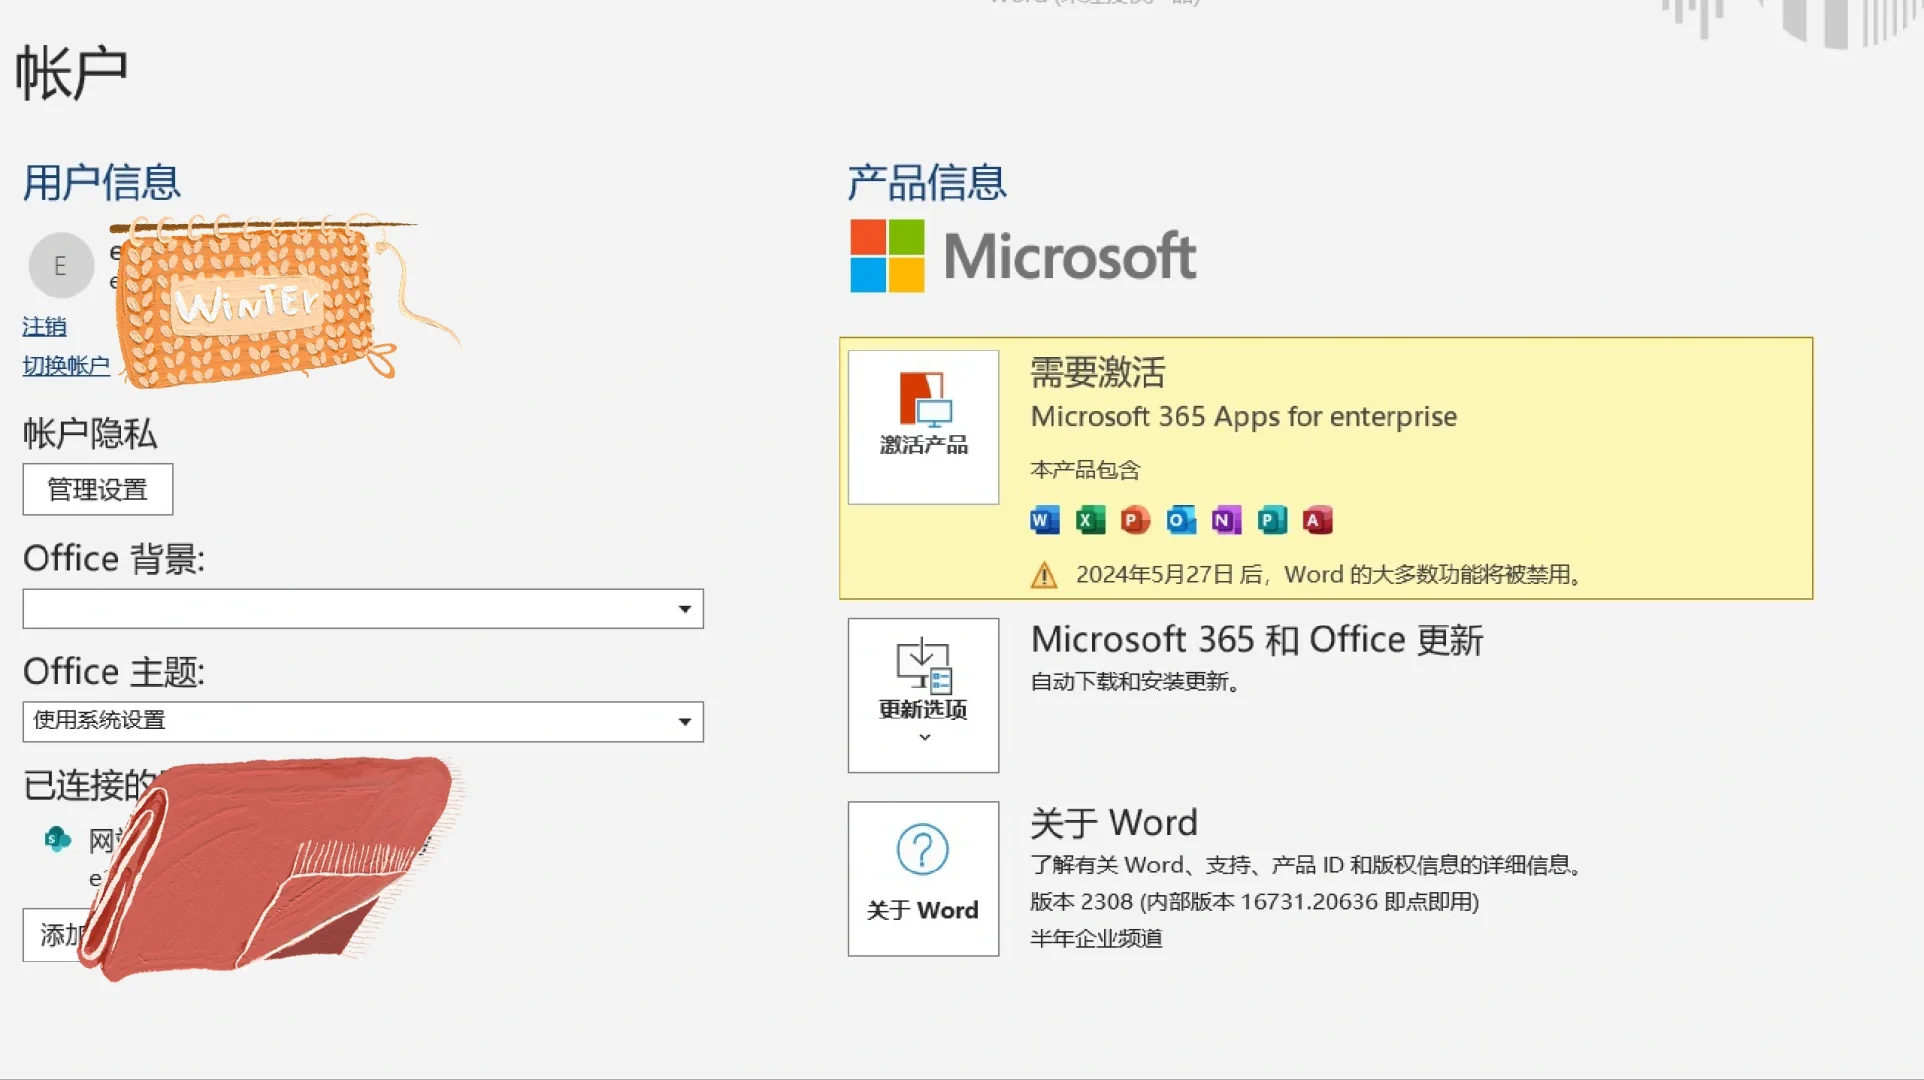The image size is (1924, 1080).
Task: Click the question mark icon in 关于 Word
Action: [922, 849]
